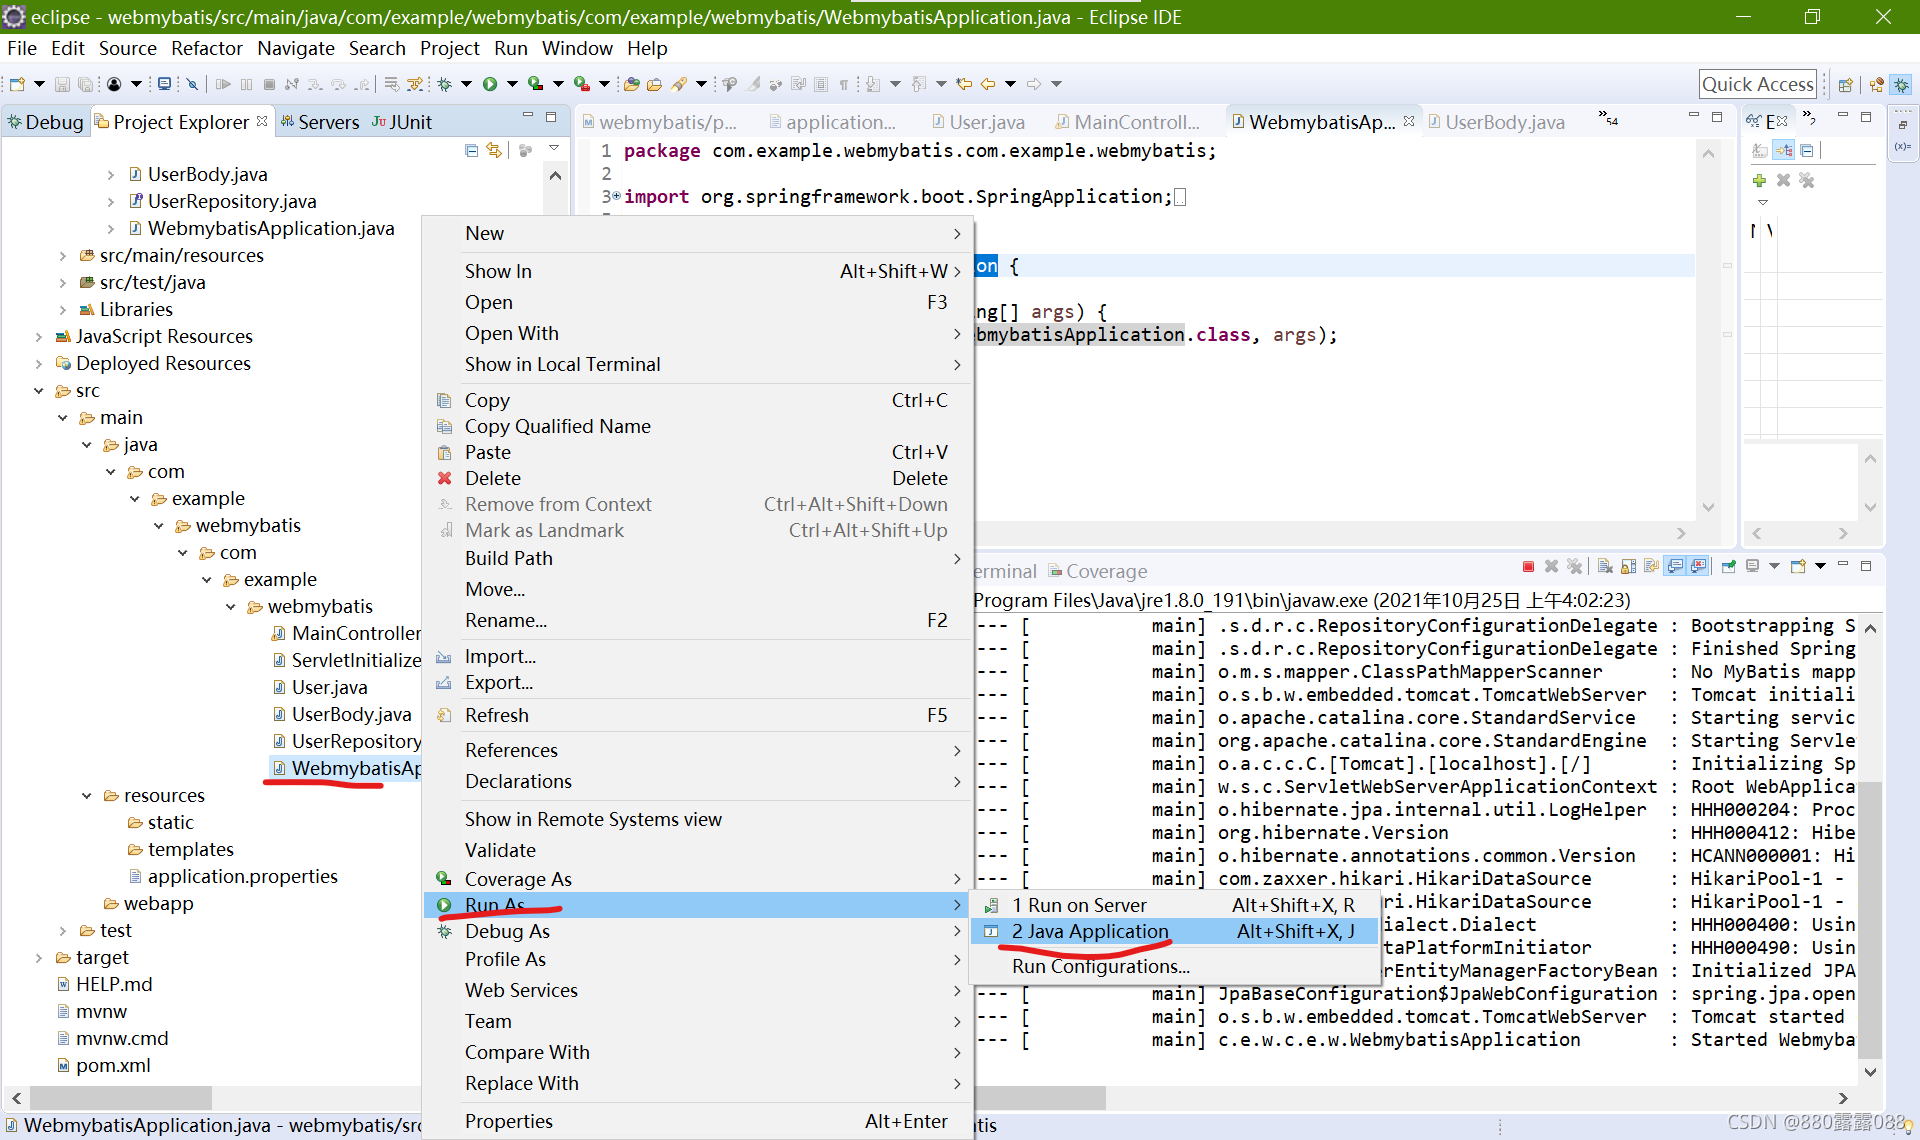Launch the application with the Run toolbar icon
This screenshot has height=1140, width=1920.
point(490,83)
